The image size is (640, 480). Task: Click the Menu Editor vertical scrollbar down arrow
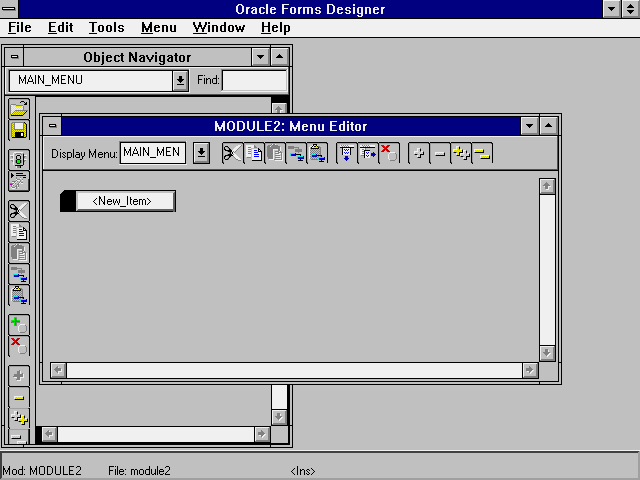[547, 352]
